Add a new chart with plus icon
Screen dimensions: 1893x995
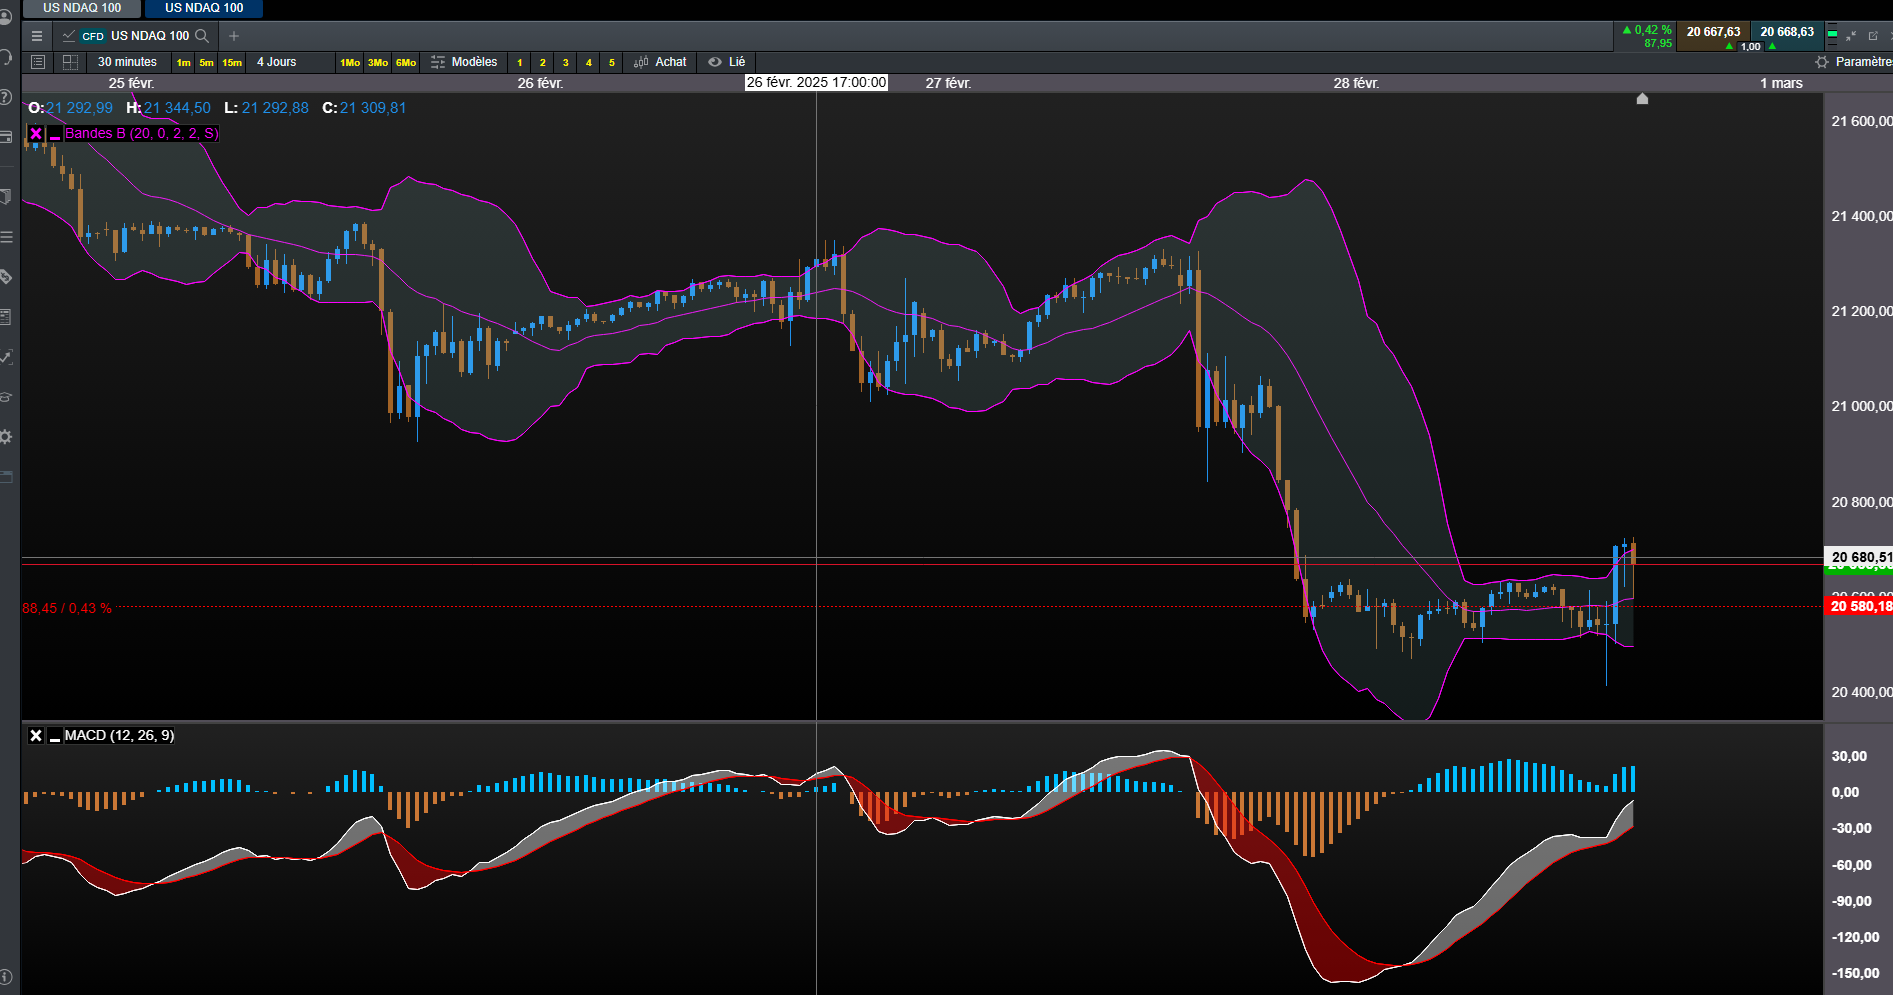click(234, 36)
